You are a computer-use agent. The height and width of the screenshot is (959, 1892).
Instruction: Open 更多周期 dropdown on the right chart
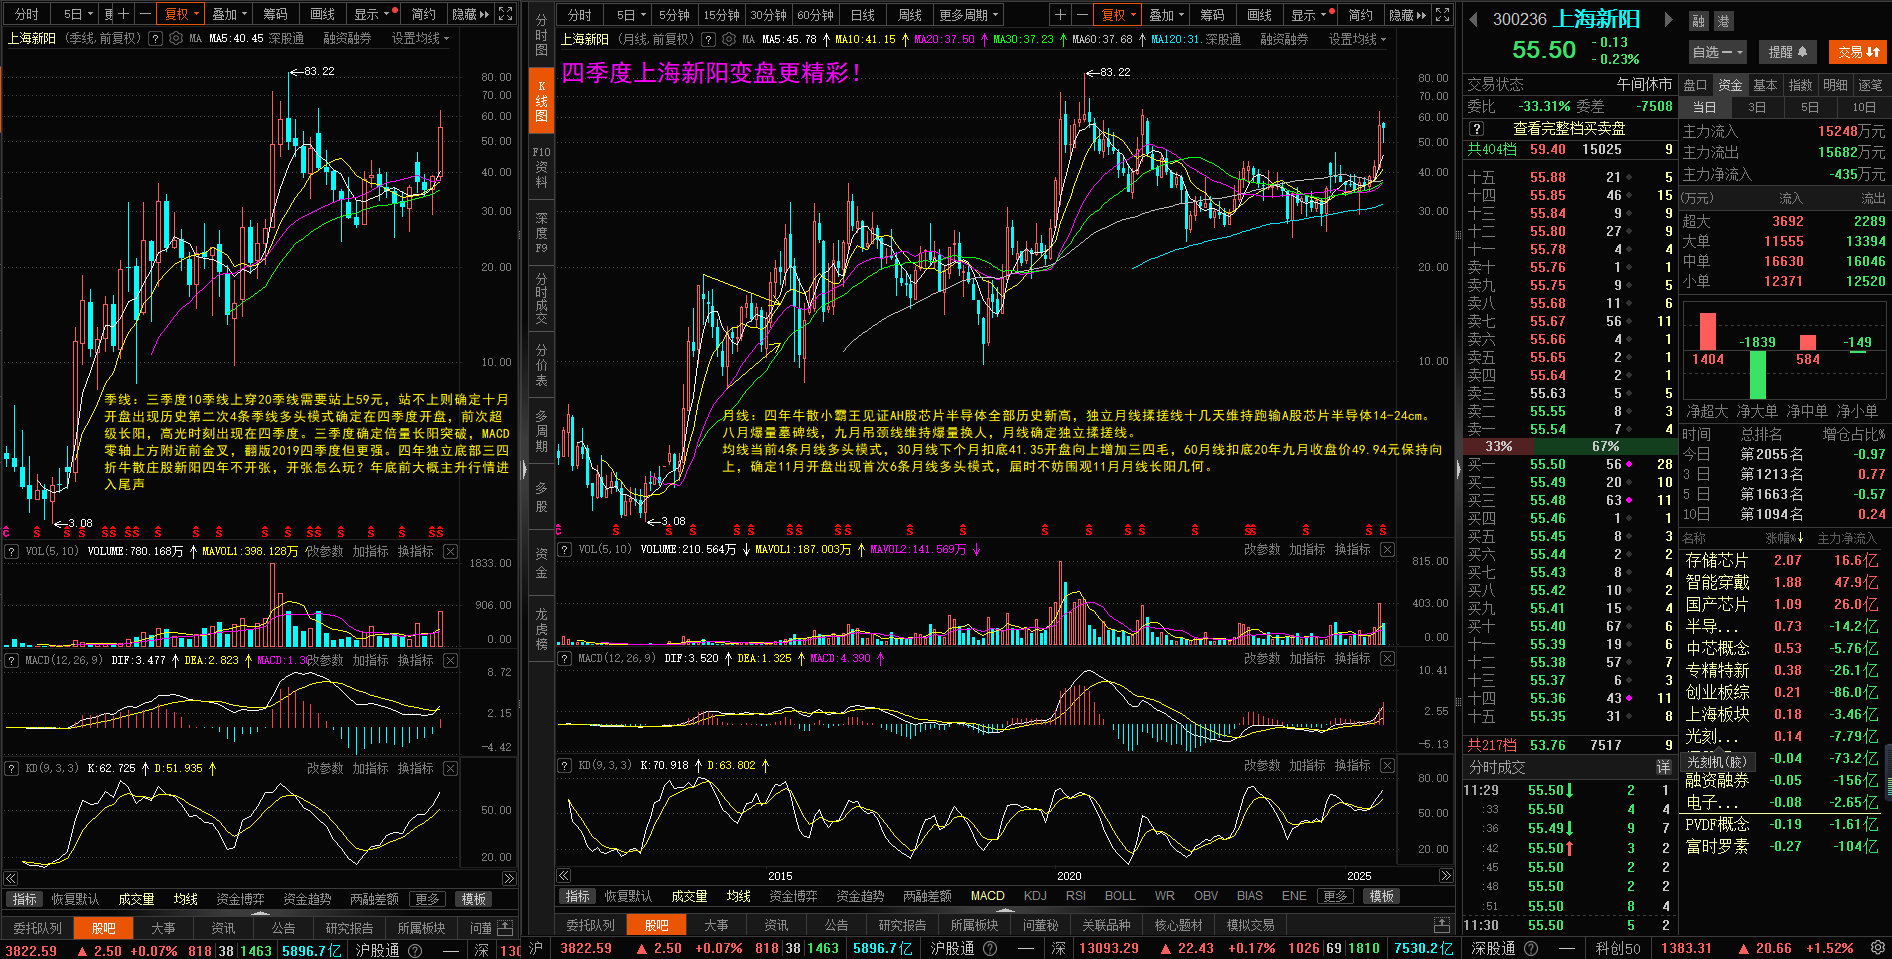click(968, 14)
